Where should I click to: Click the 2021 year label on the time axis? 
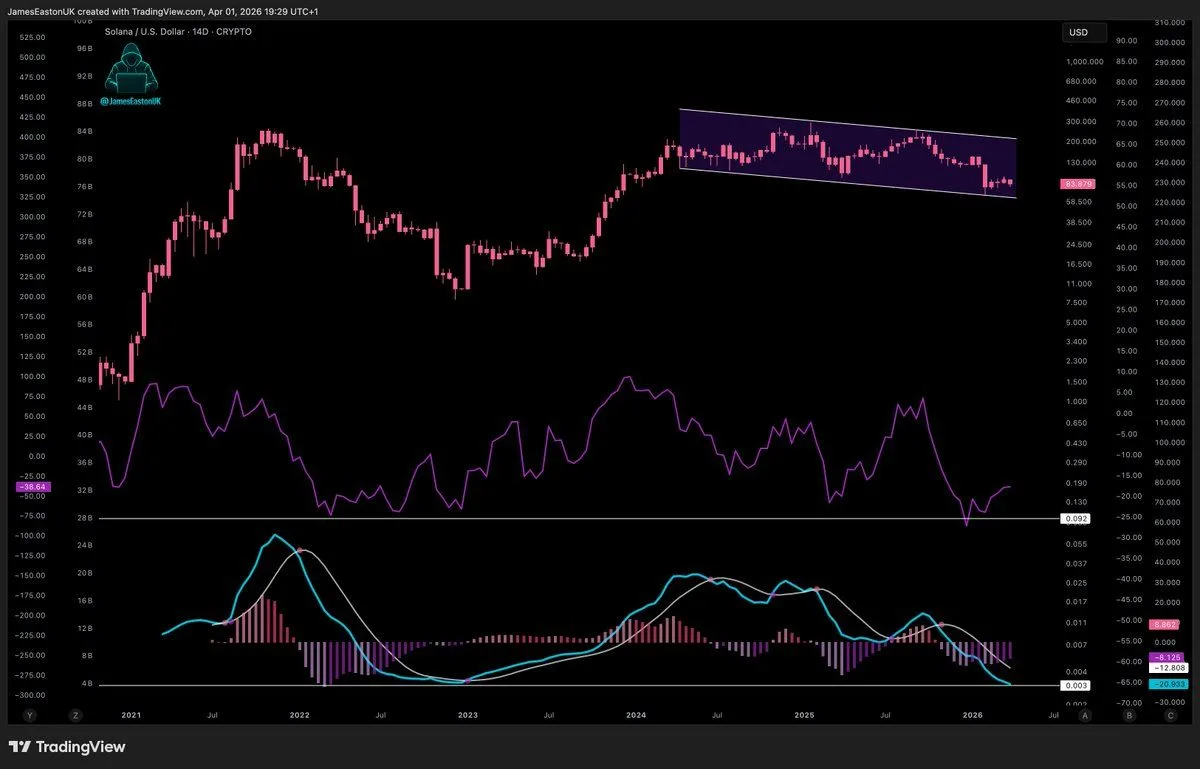[x=133, y=716]
